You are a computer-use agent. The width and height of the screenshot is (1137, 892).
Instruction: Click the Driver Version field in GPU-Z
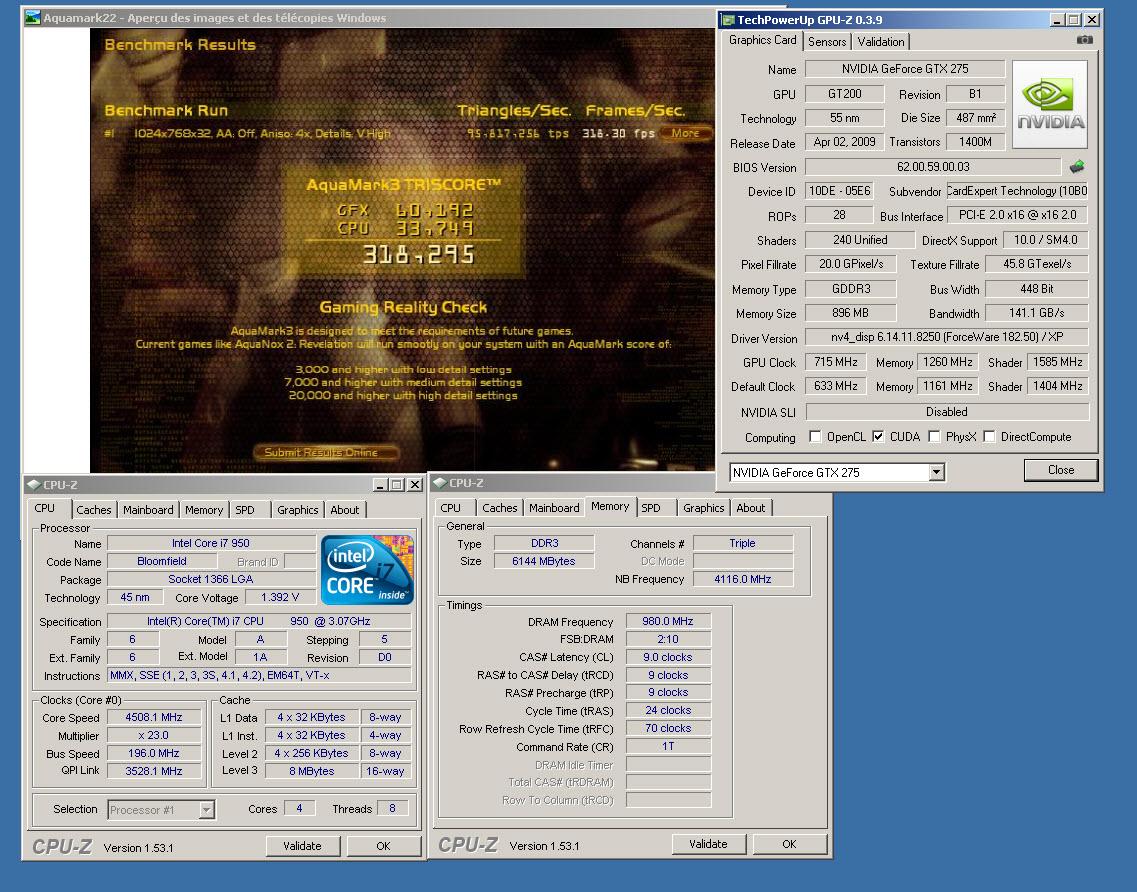[x=947, y=336]
